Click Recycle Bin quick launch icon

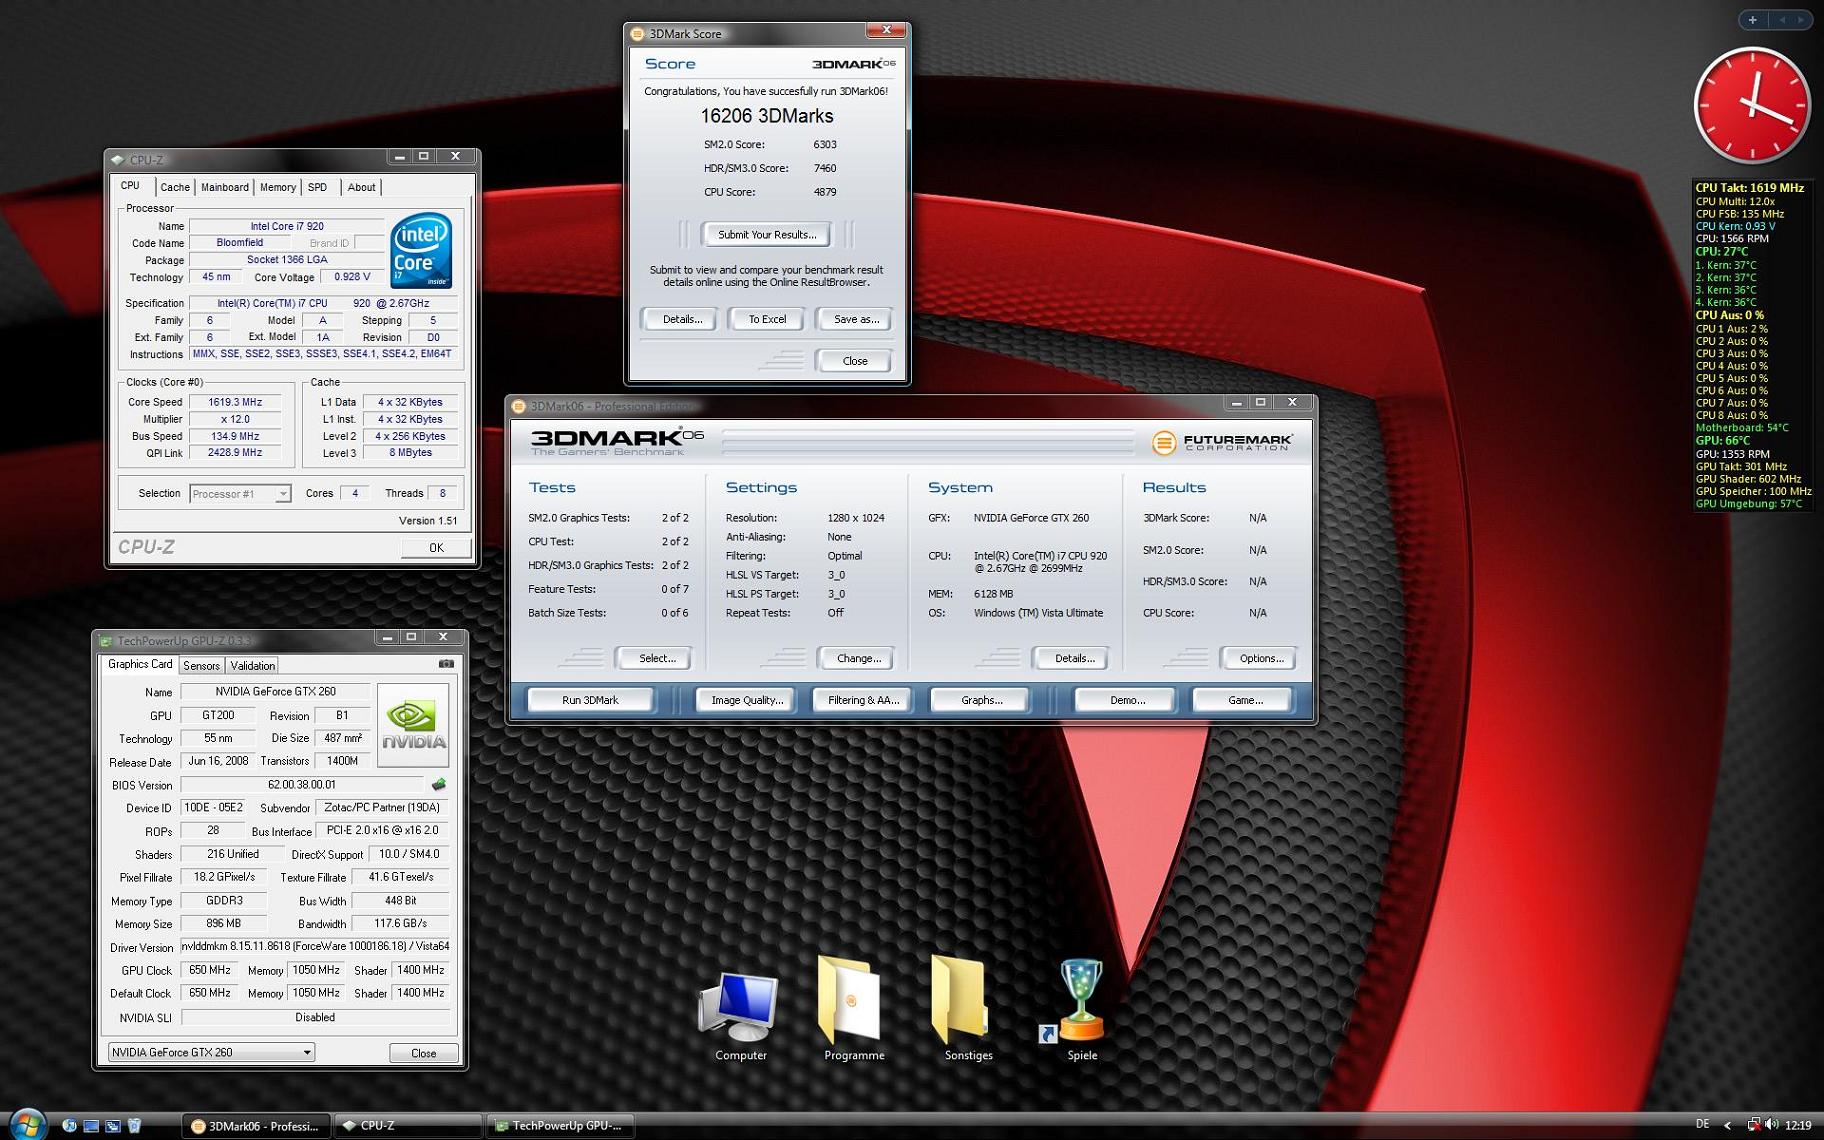(134, 1126)
